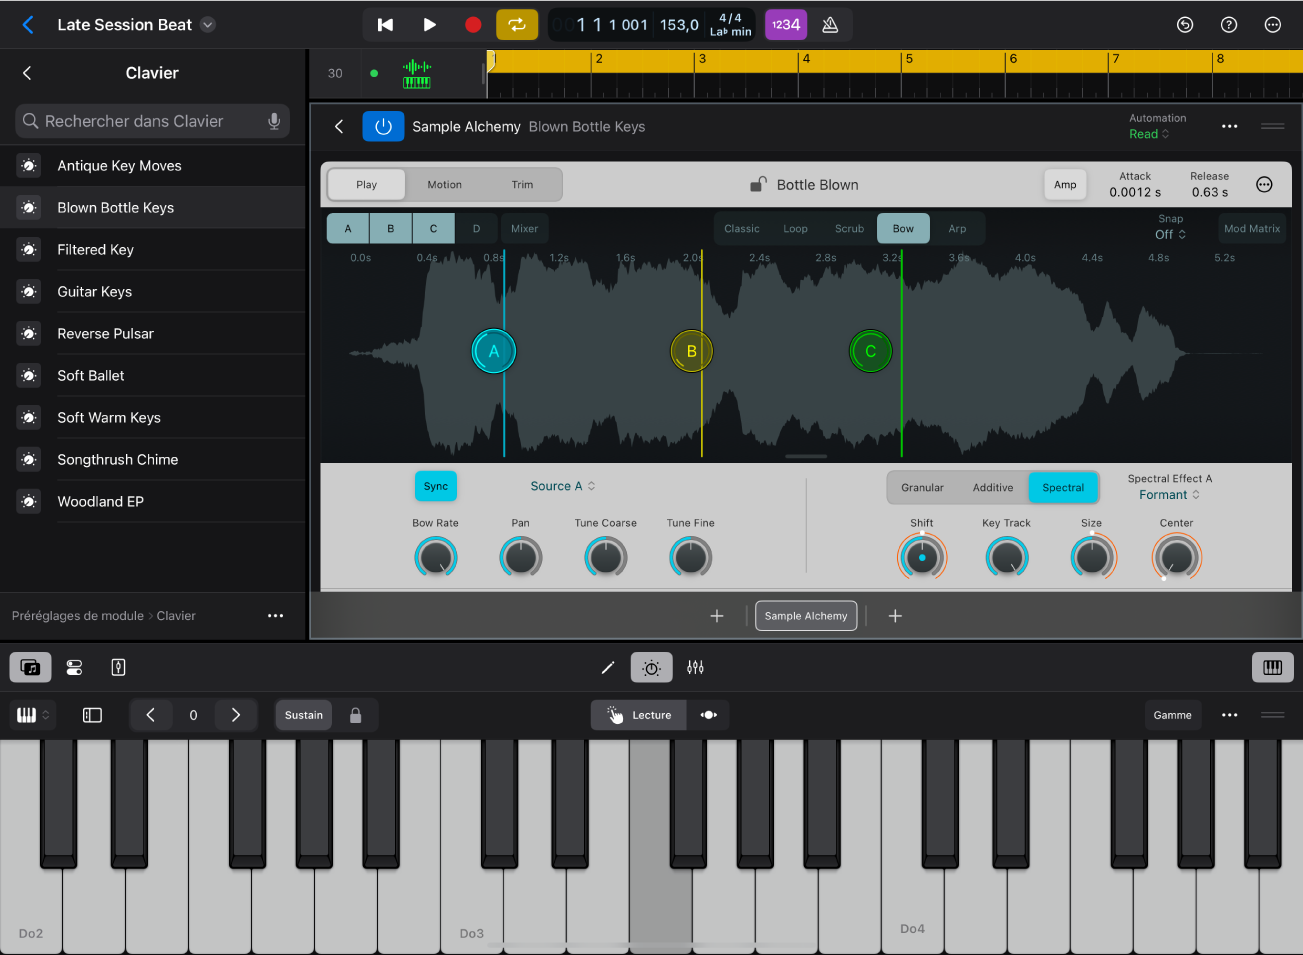Open plugin header more options ellipsis
1303x955 pixels.
pos(1230,127)
